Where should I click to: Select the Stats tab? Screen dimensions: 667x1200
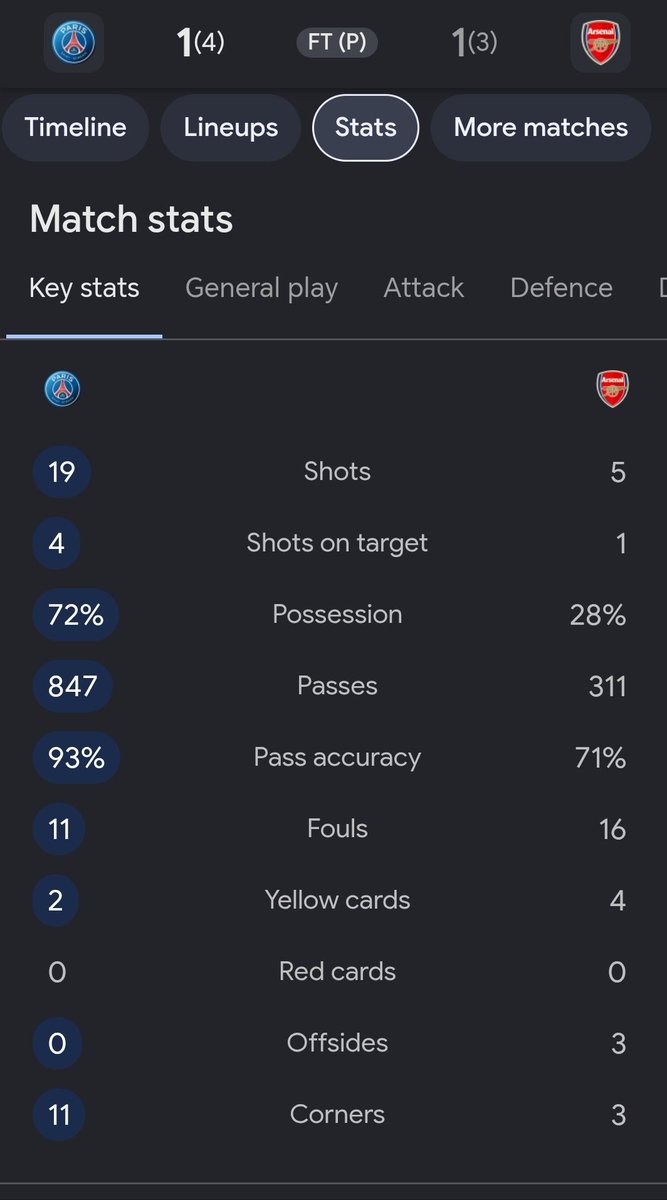(366, 127)
